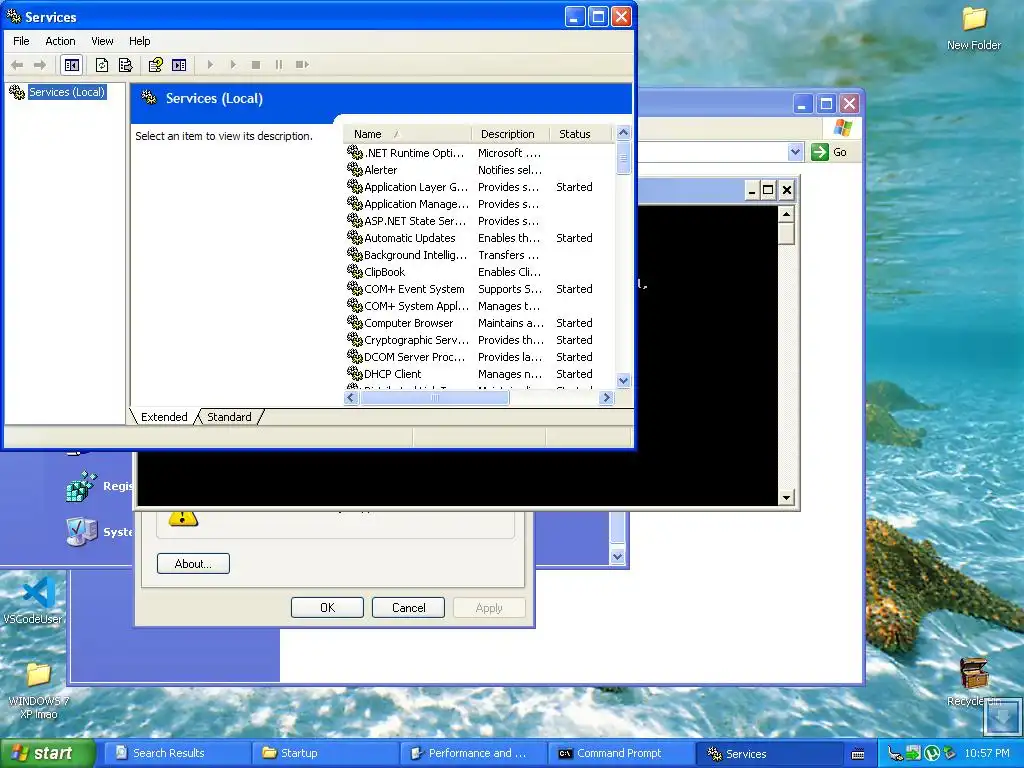Open the New Folder desktop icon
Image resolution: width=1024 pixels, height=768 pixels.
[974, 27]
